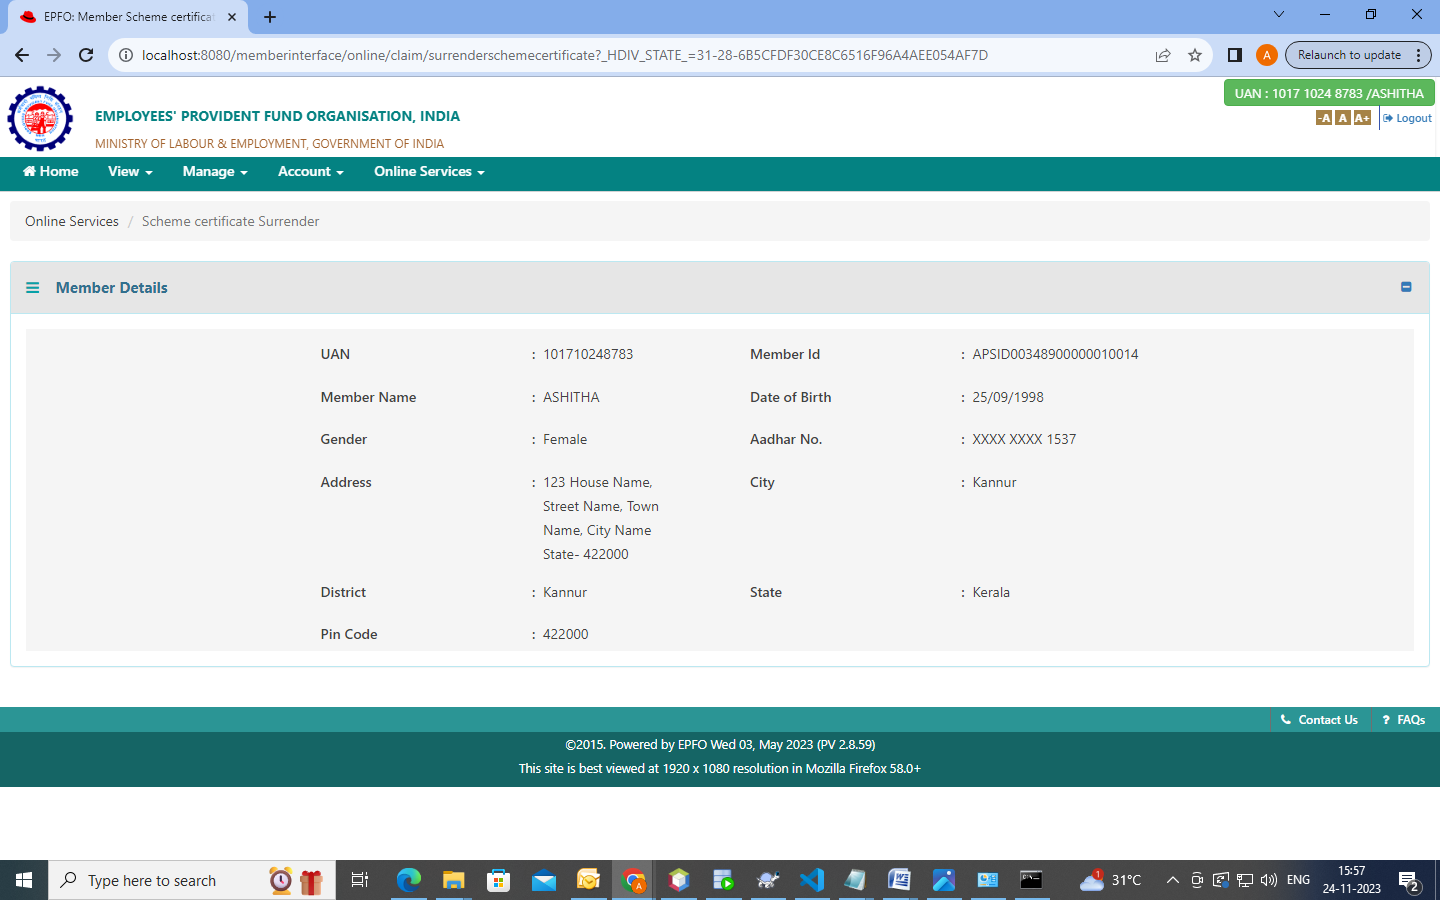Viewport: 1440px width, 900px height.
Task: Open Microsoft Word from the taskbar
Action: click(x=899, y=880)
